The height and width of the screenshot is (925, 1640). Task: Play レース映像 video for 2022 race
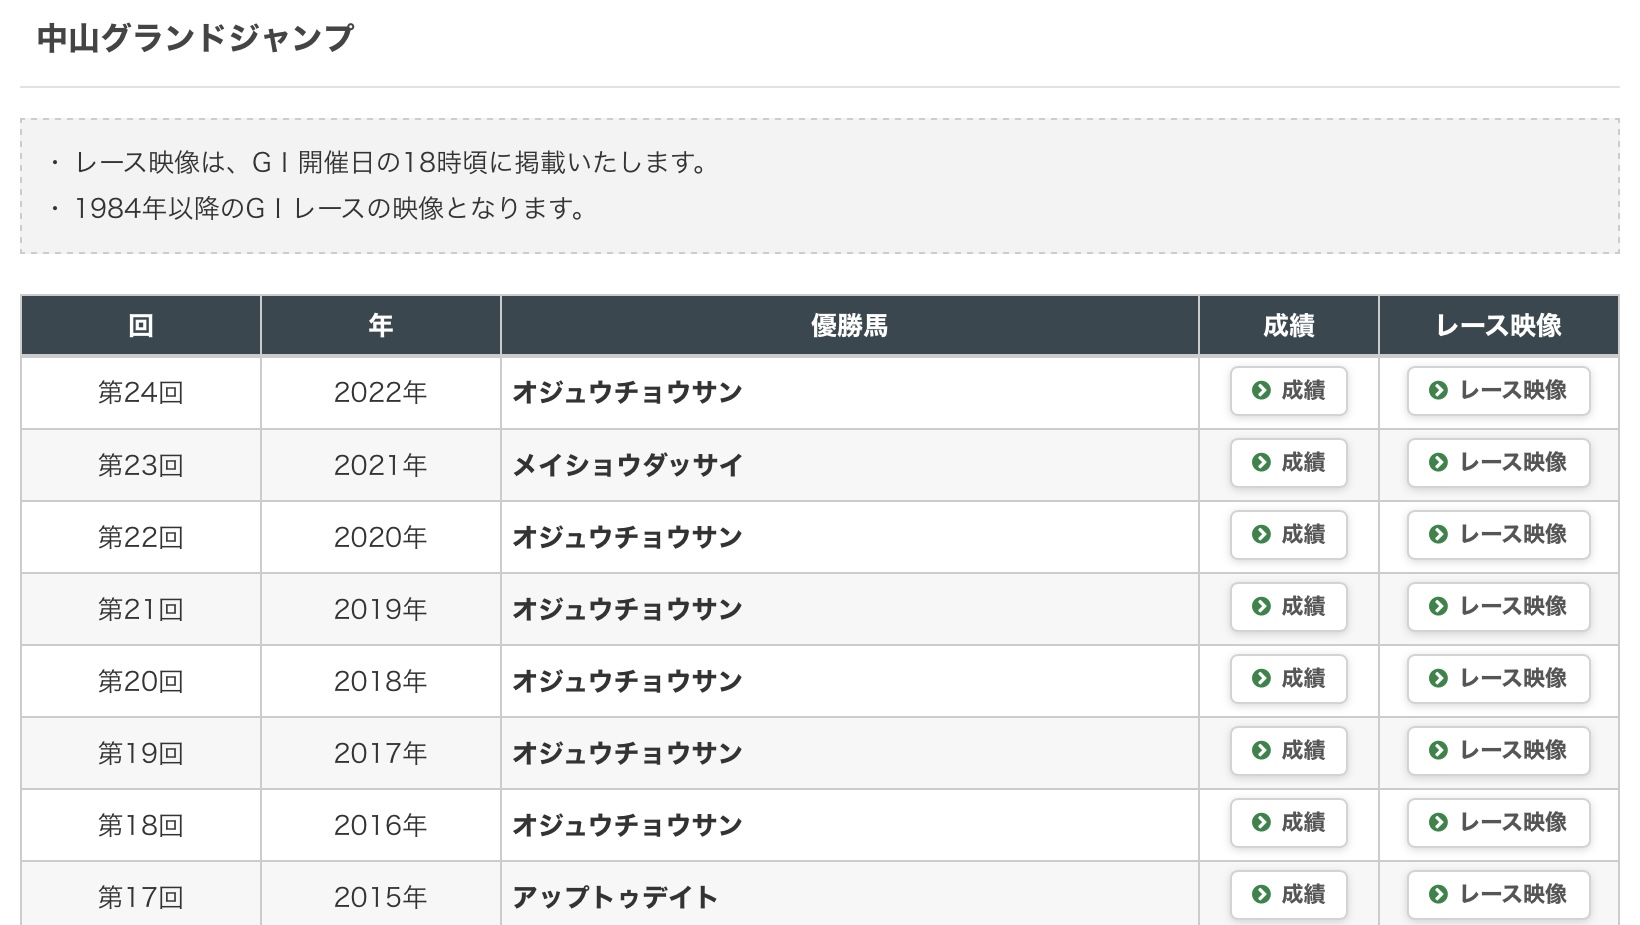(x=1498, y=391)
